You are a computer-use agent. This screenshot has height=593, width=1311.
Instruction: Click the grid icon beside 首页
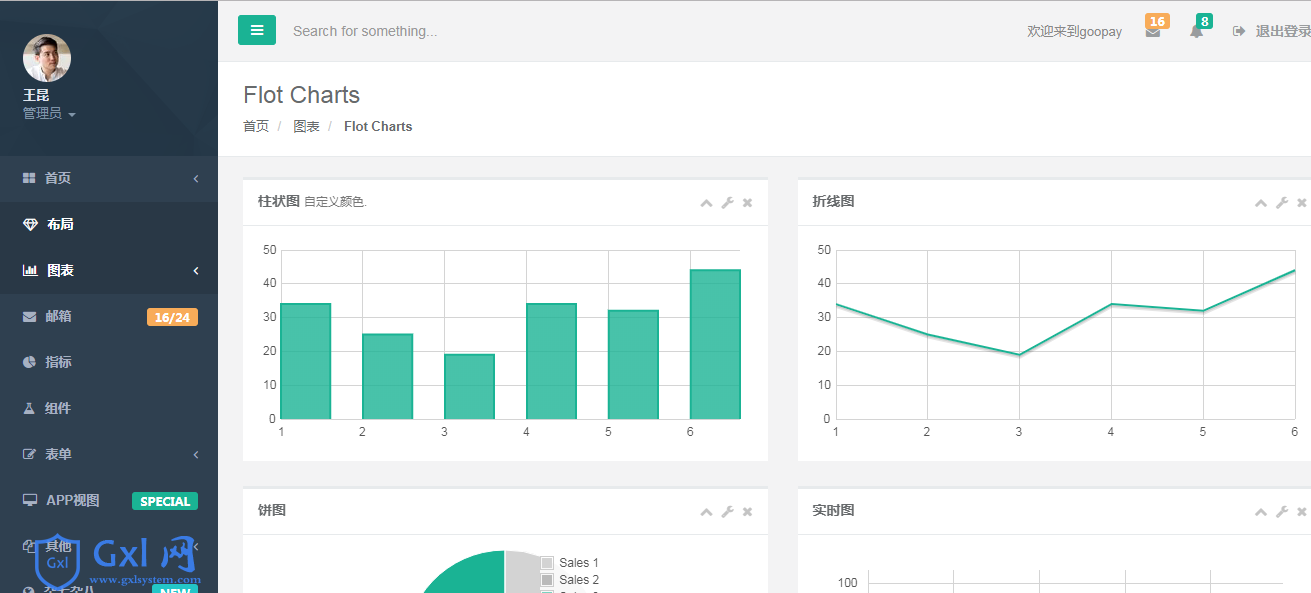pos(29,178)
